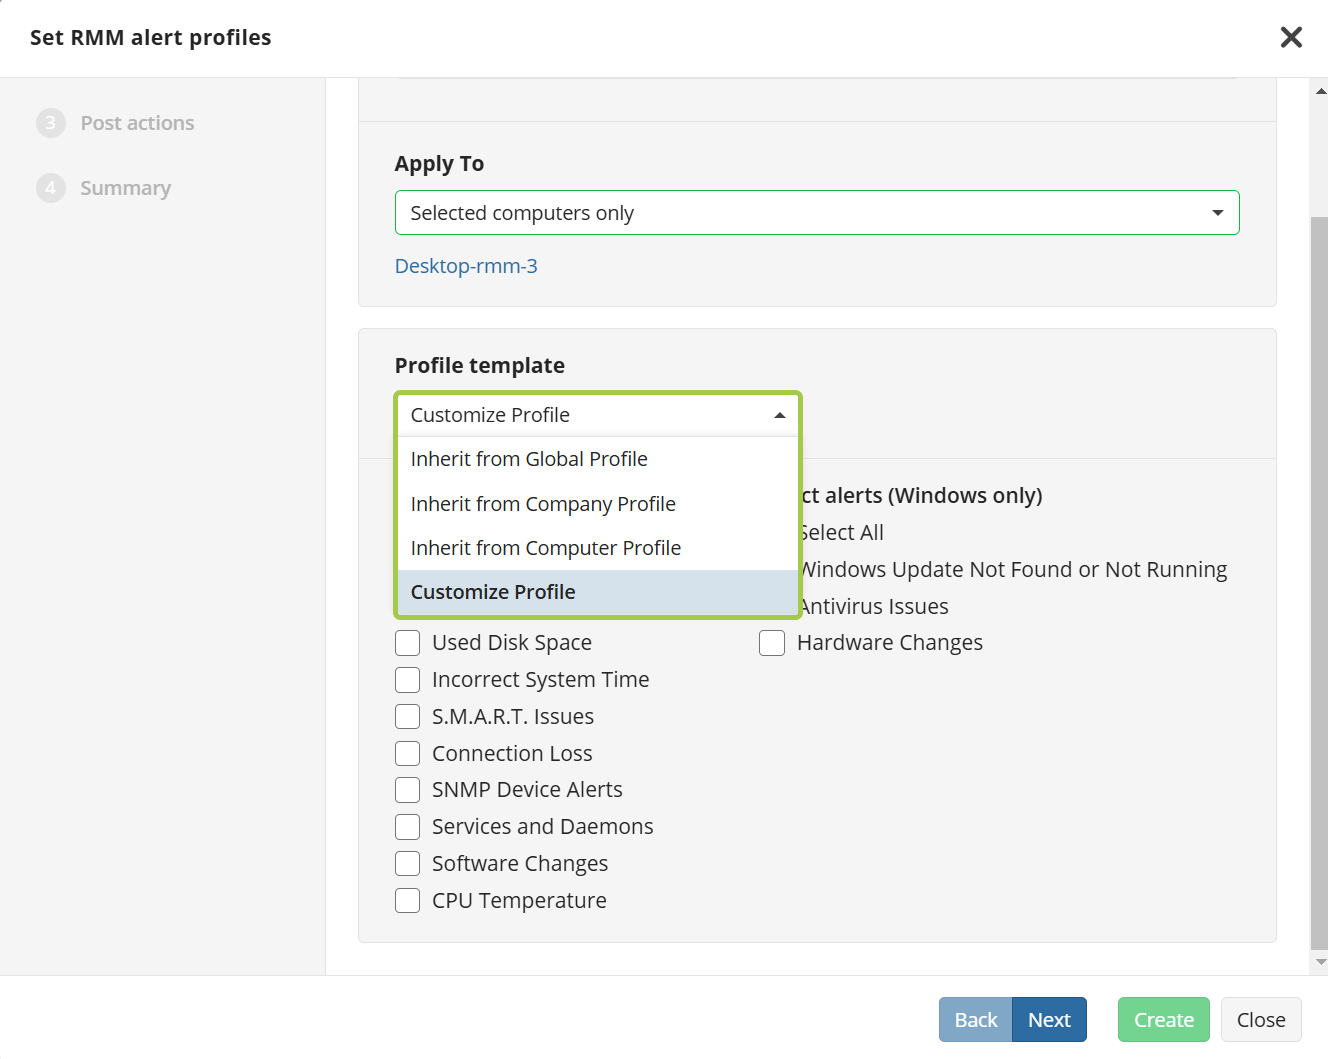The height and width of the screenshot is (1059, 1328).
Task: Choose Inherit from Company Profile option
Action: [x=543, y=504]
